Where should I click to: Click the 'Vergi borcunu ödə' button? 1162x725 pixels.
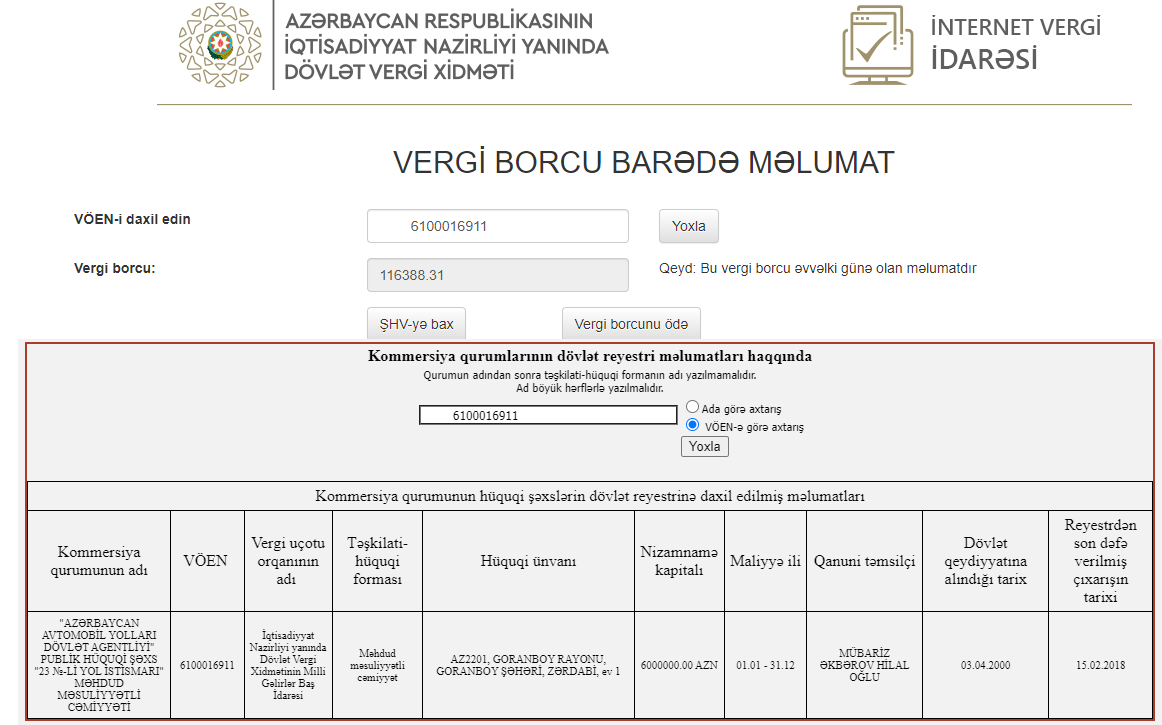631,324
